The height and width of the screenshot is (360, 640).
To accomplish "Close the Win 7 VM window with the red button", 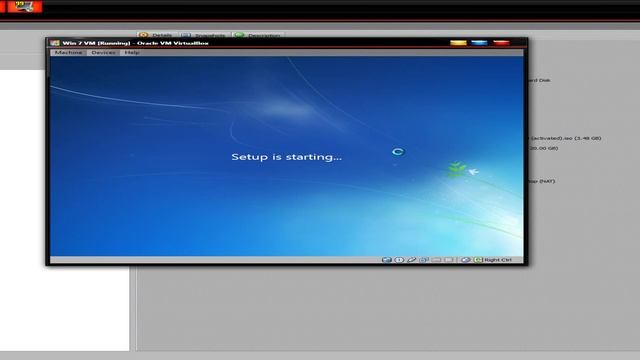I will [x=501, y=42].
